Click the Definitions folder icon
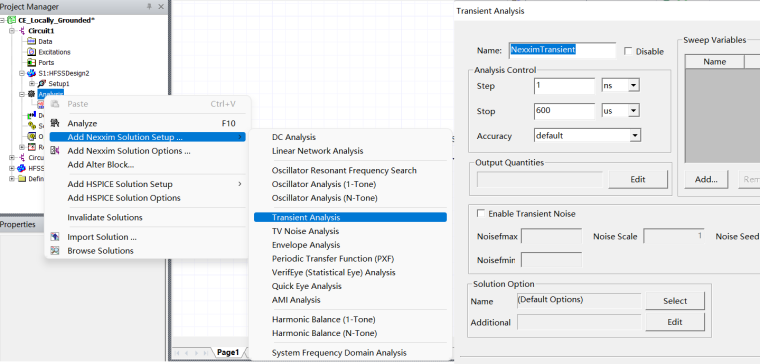Viewport: 760px width, 364px height. tap(22, 178)
